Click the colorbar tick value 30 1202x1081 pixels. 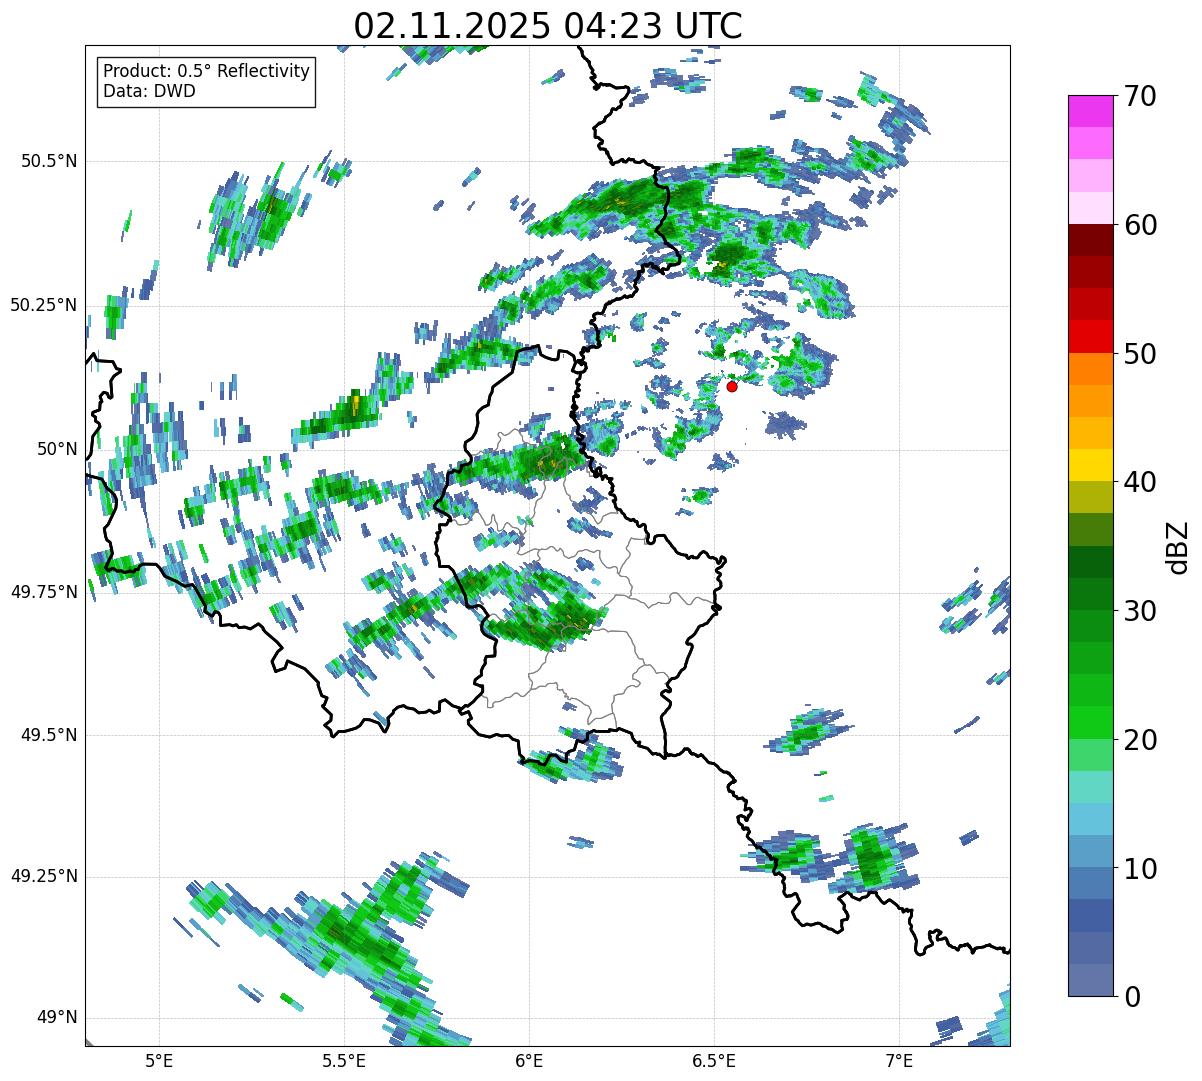[1141, 611]
